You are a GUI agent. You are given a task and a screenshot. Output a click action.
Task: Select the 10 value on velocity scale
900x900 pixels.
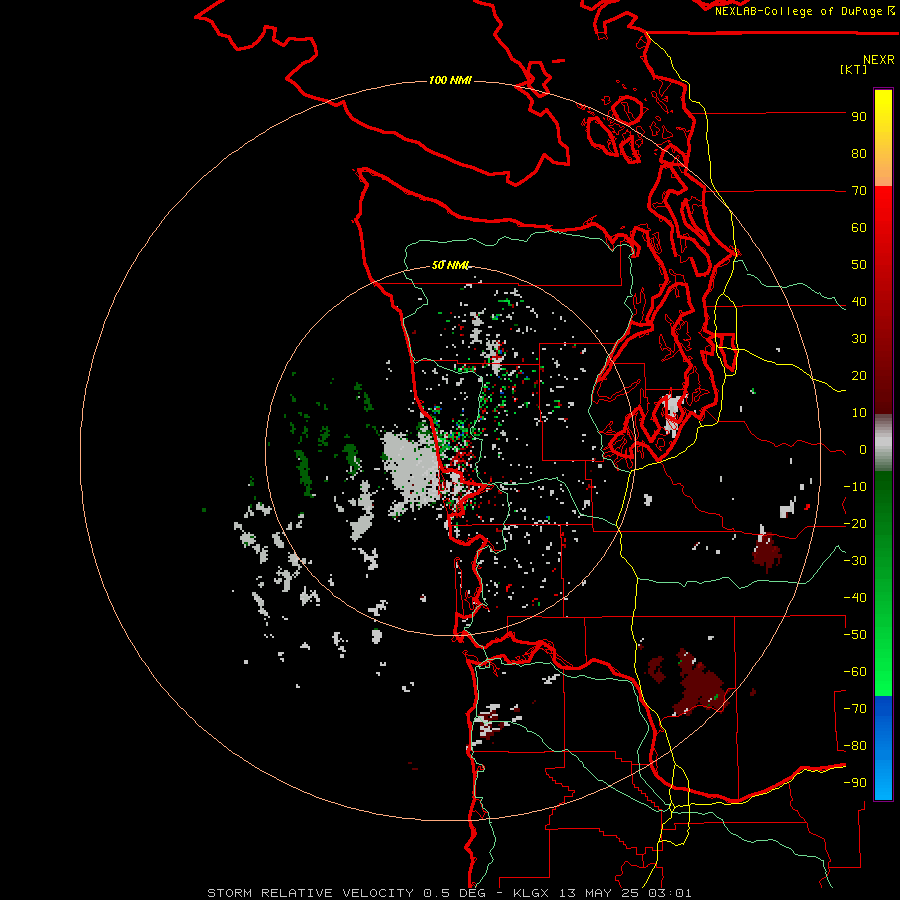[859, 413]
